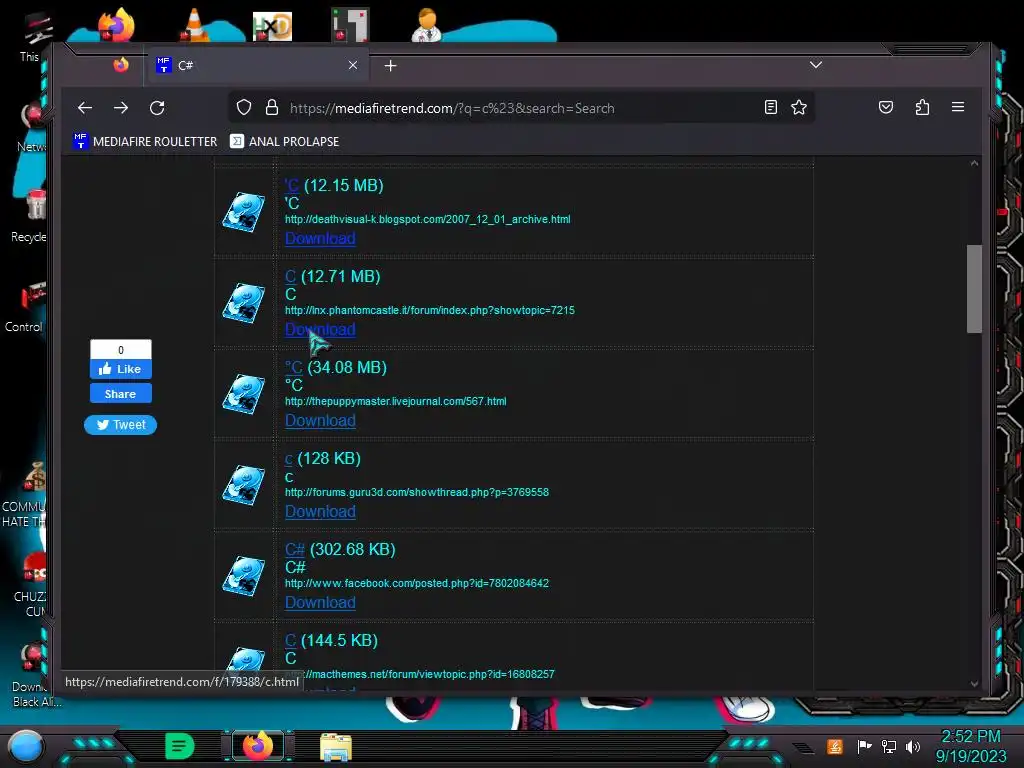Click the network tray icon
This screenshot has width=1024, height=768.
click(x=888, y=746)
